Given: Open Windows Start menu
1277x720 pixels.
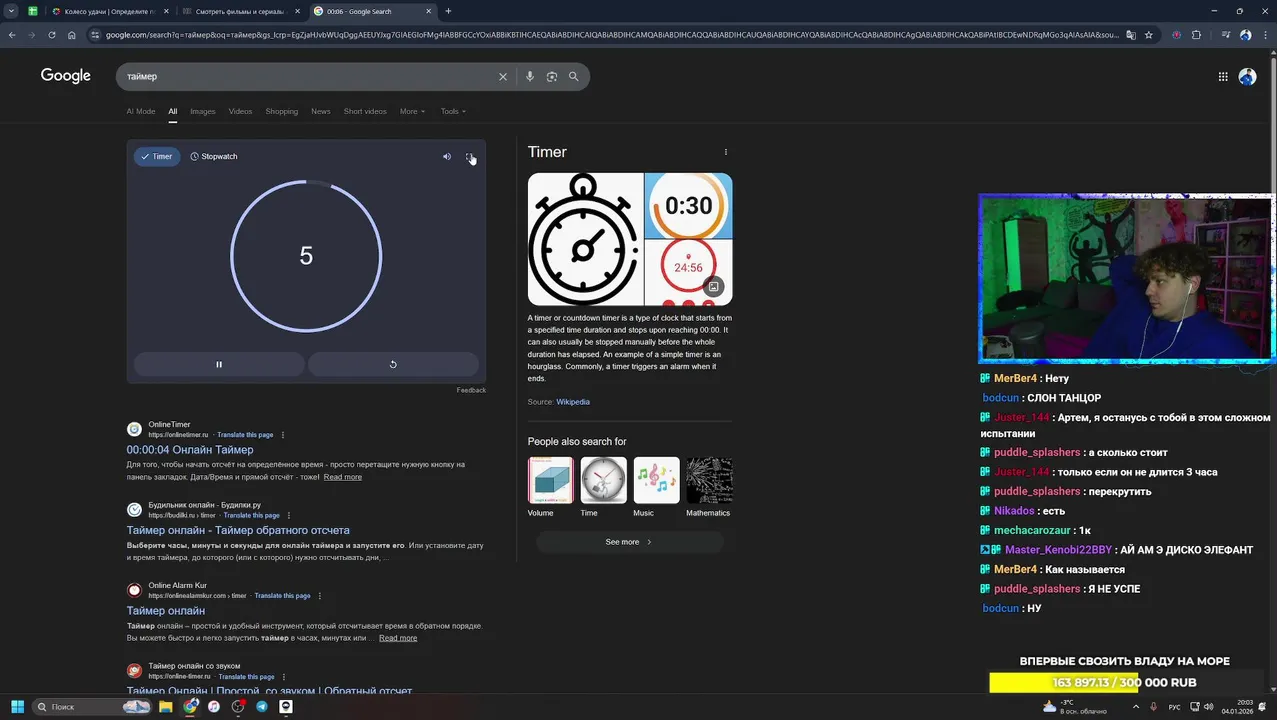Looking at the screenshot, I should click(17, 707).
